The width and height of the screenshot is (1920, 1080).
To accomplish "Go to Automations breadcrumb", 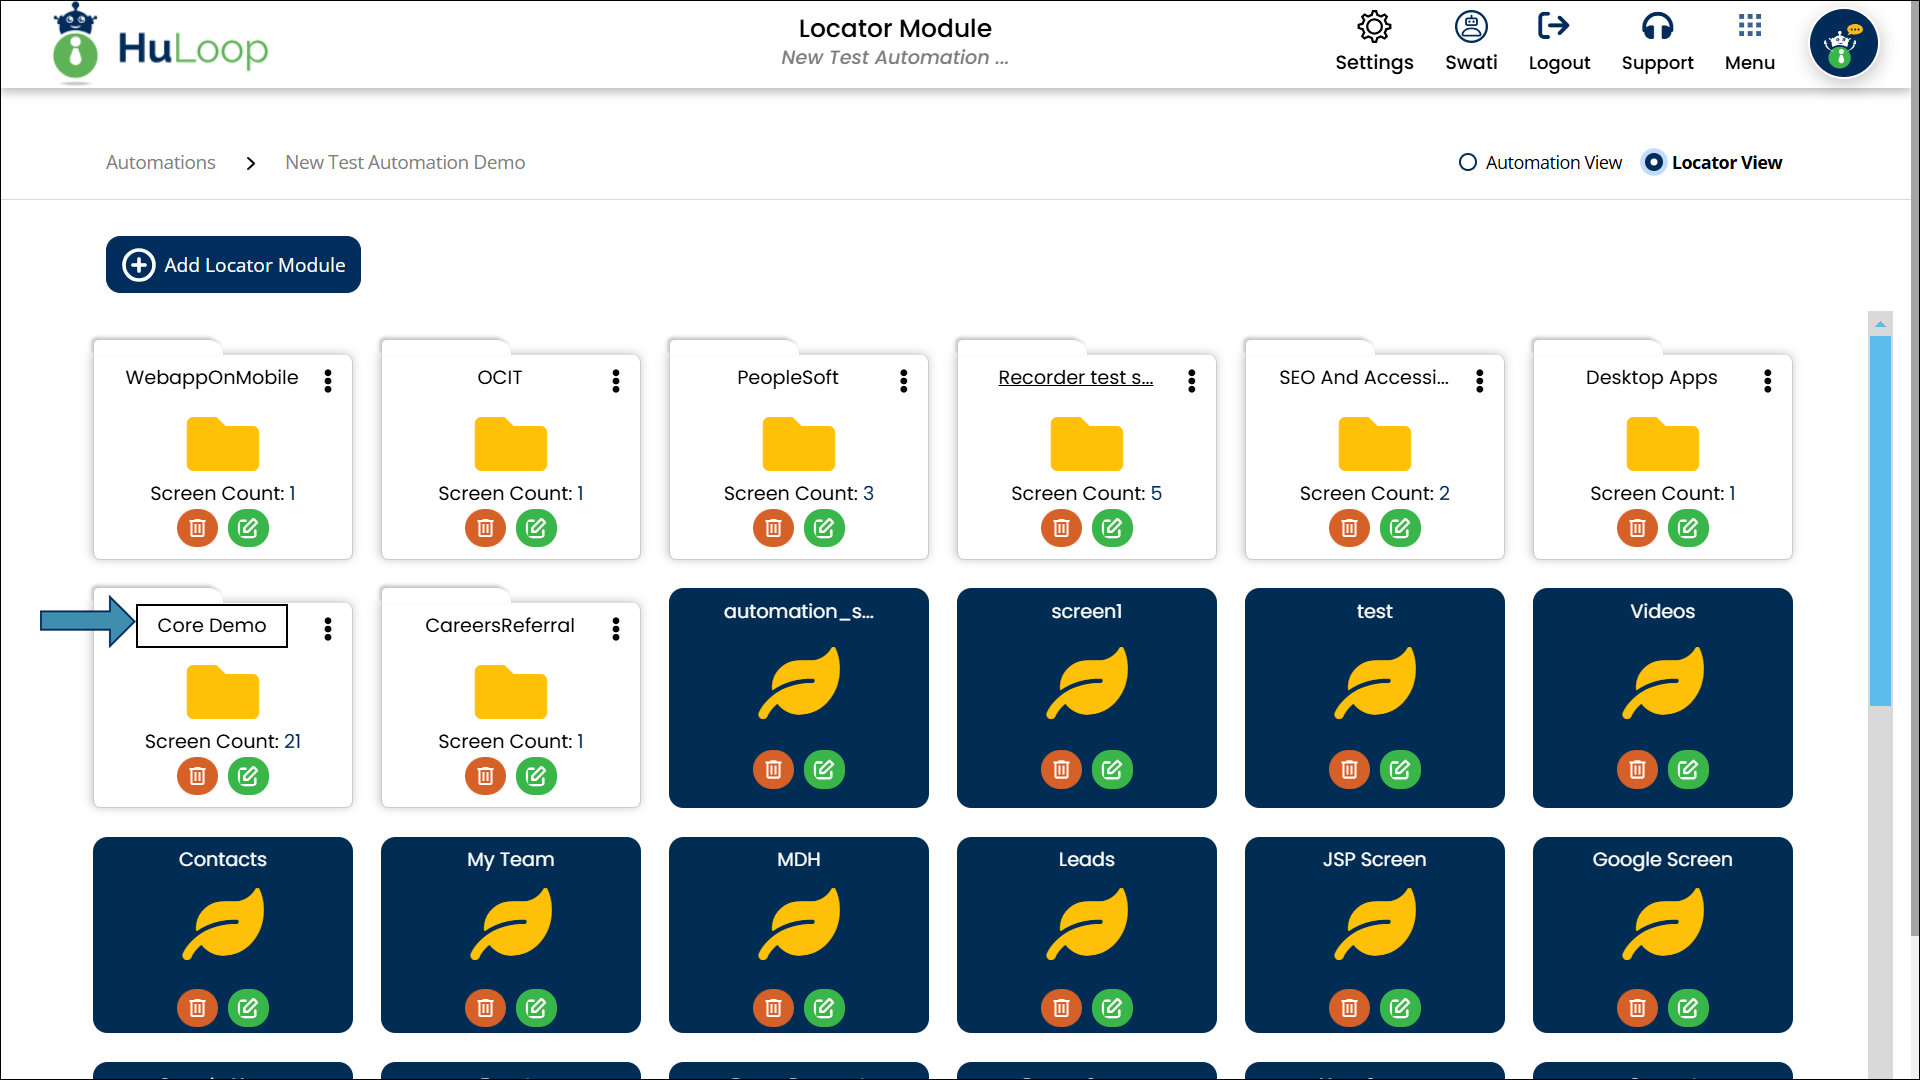I will tap(161, 162).
